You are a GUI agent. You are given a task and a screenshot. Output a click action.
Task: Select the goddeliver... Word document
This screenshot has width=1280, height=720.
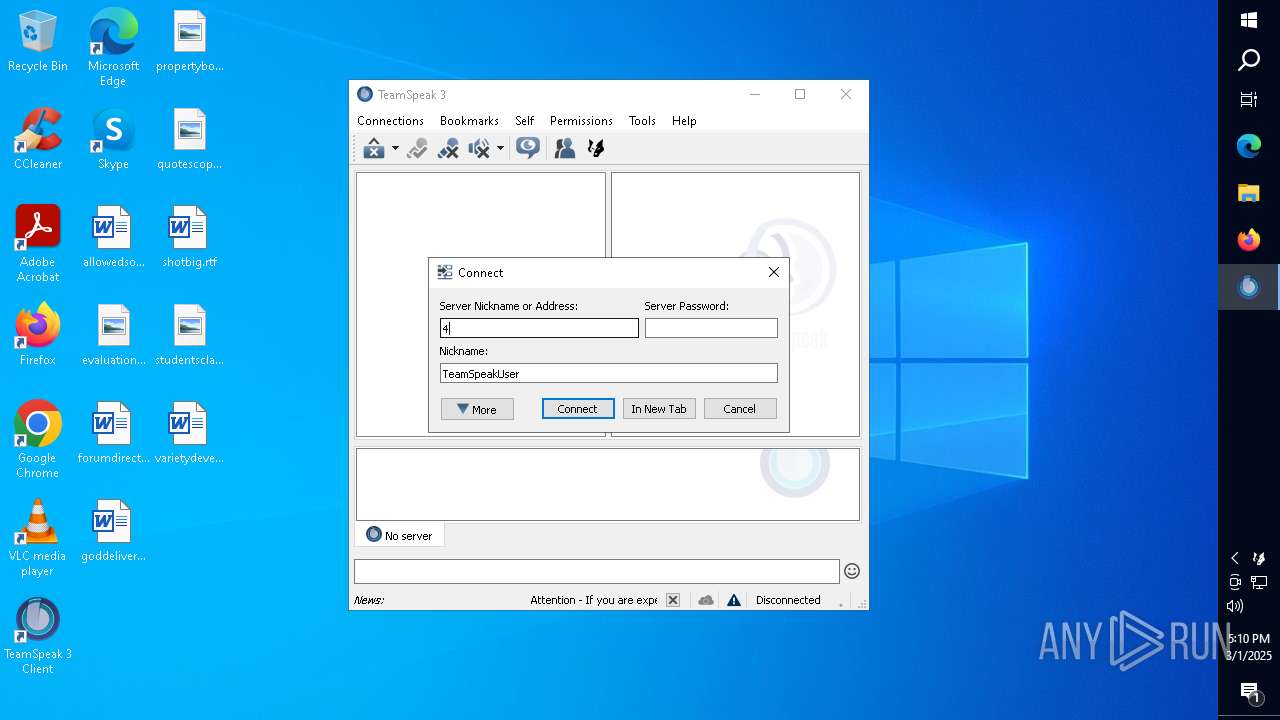tap(113, 531)
